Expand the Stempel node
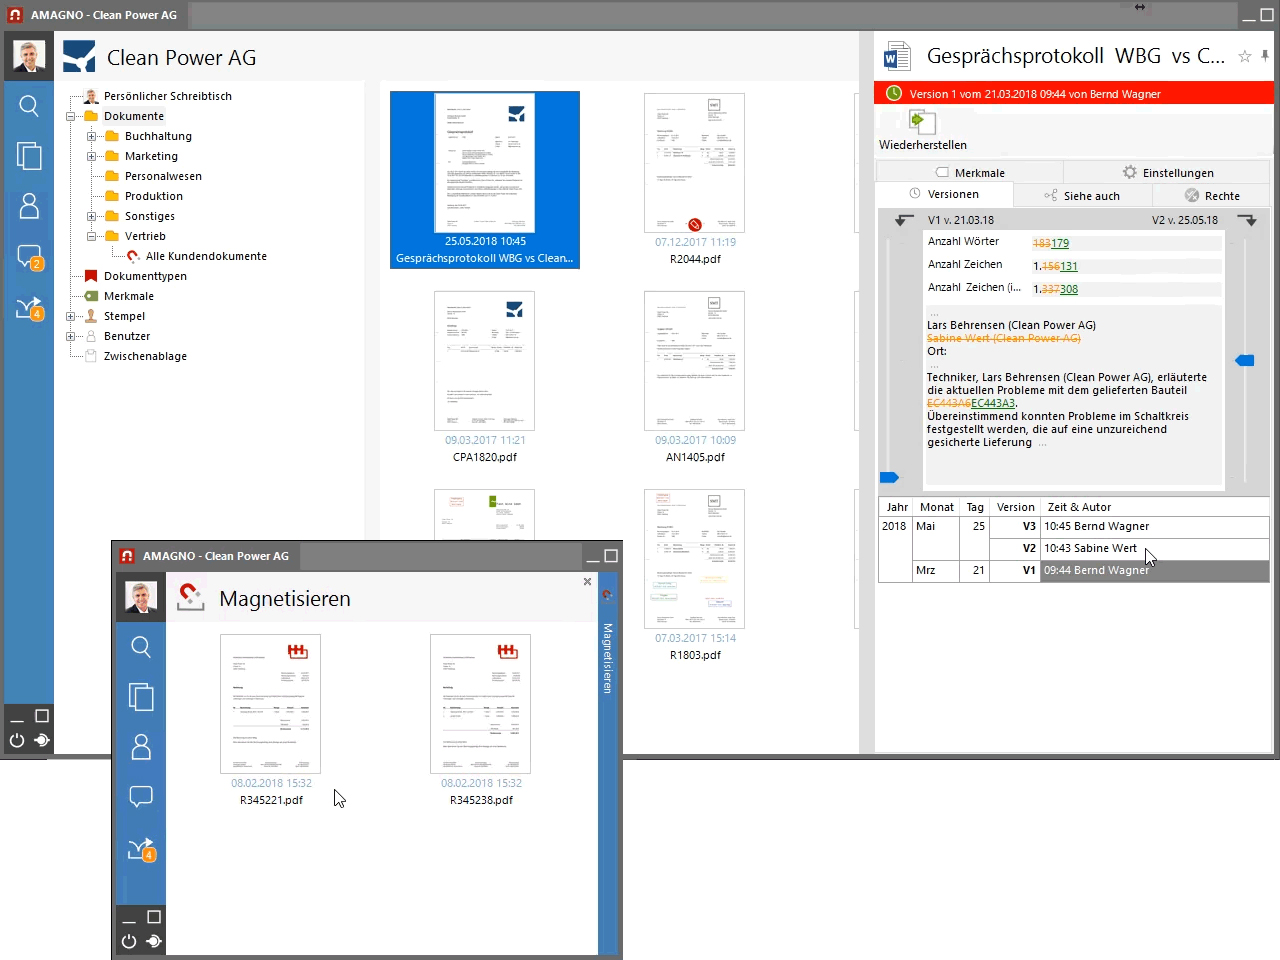The width and height of the screenshot is (1280, 960). coord(71,316)
